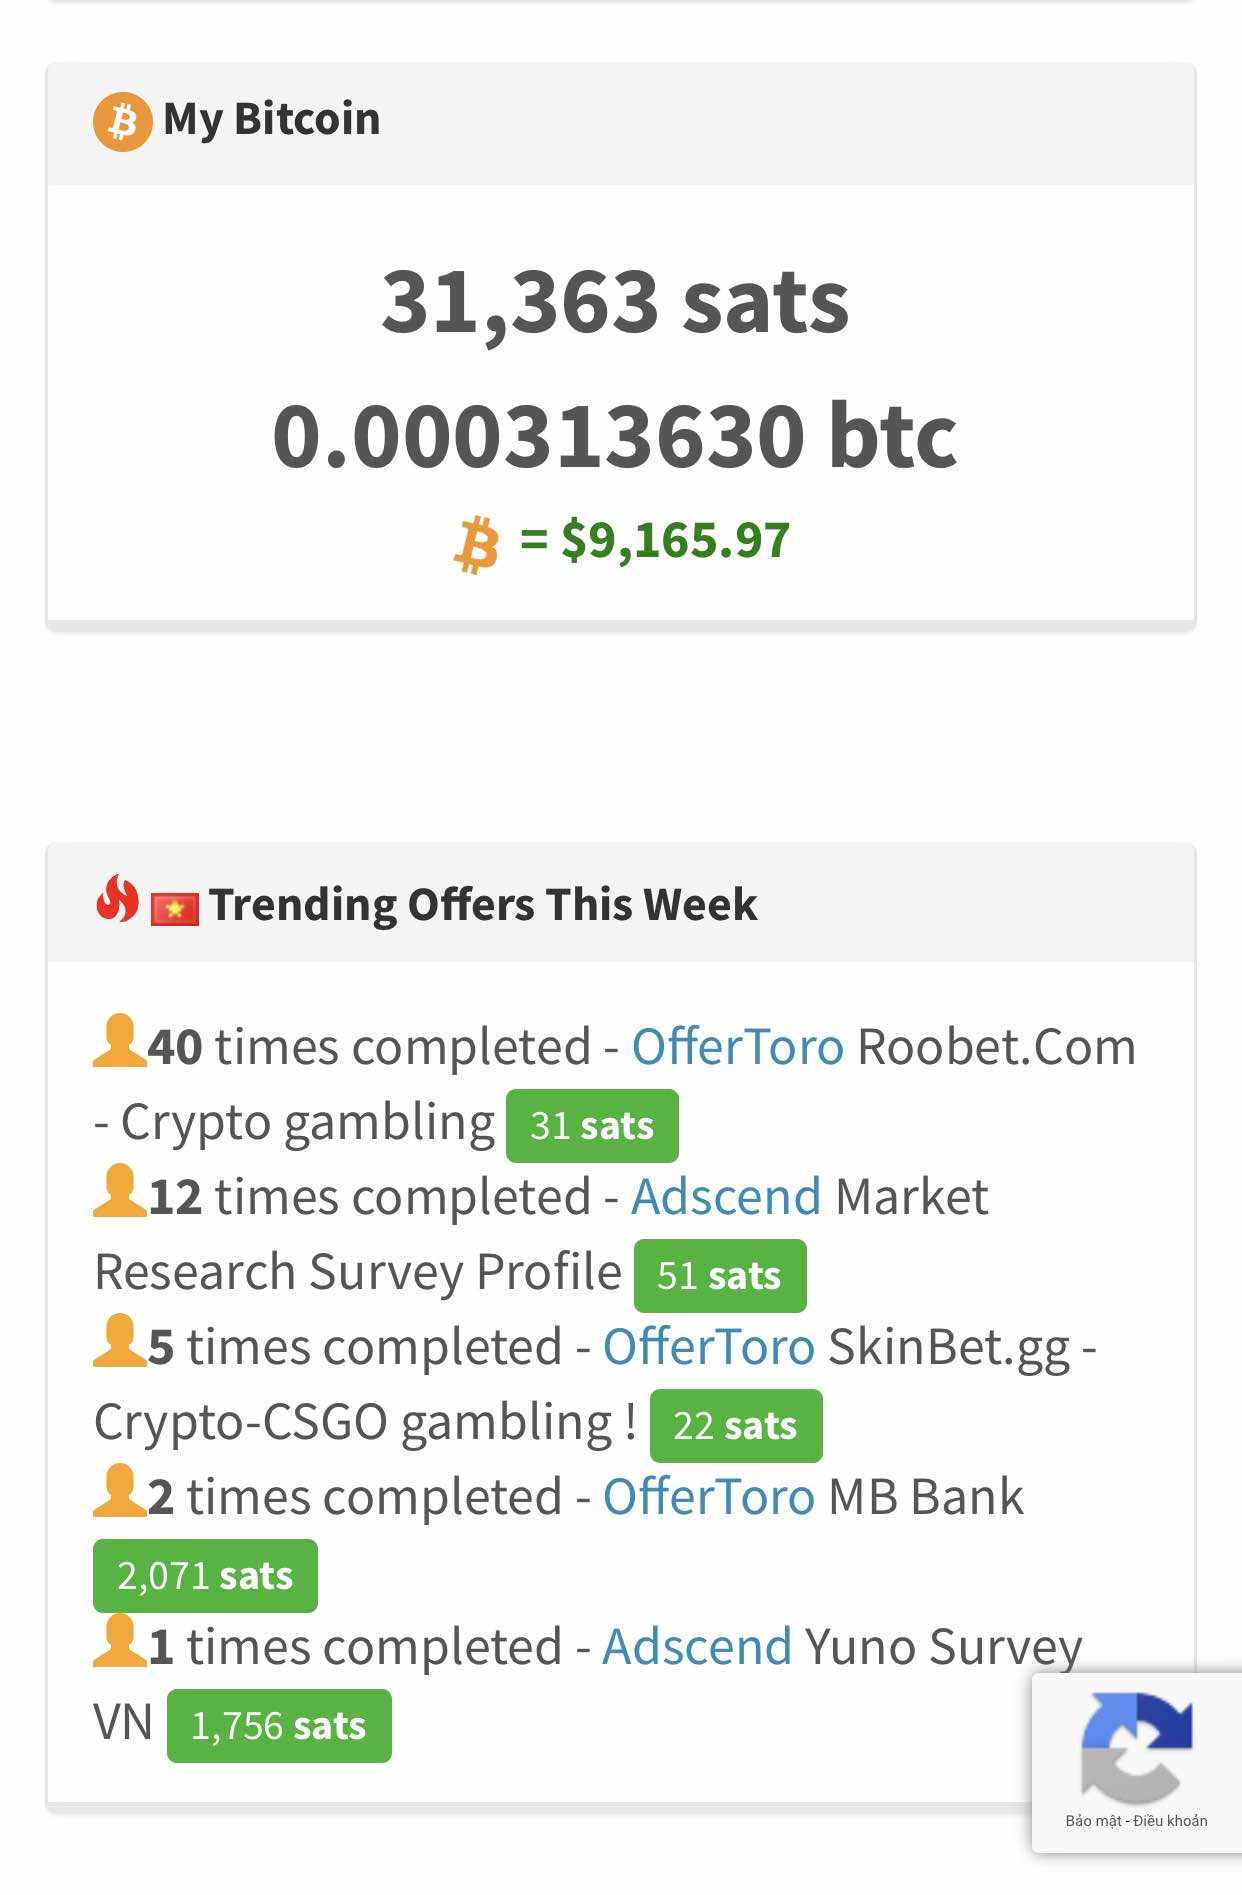Click the user icon beside 5 times completed
The image size is (1242, 1895).
(x=119, y=1341)
